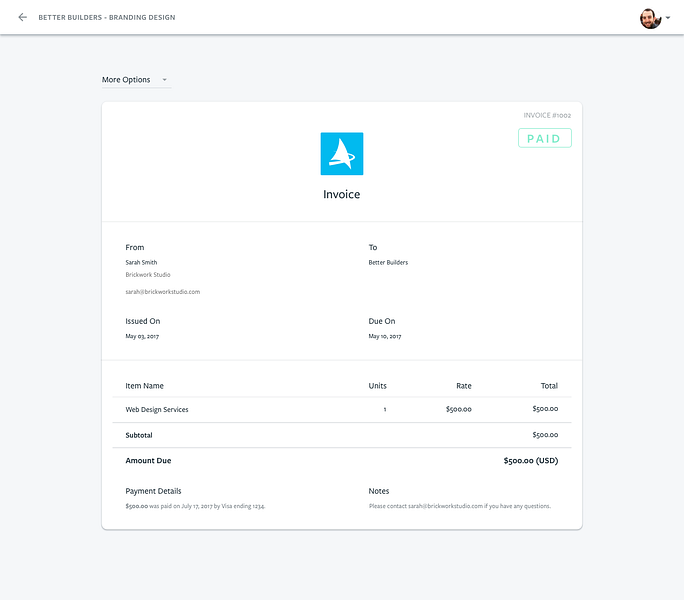Click the paid by Visa ending 1234 text
The height and width of the screenshot is (600, 684).
click(195, 506)
